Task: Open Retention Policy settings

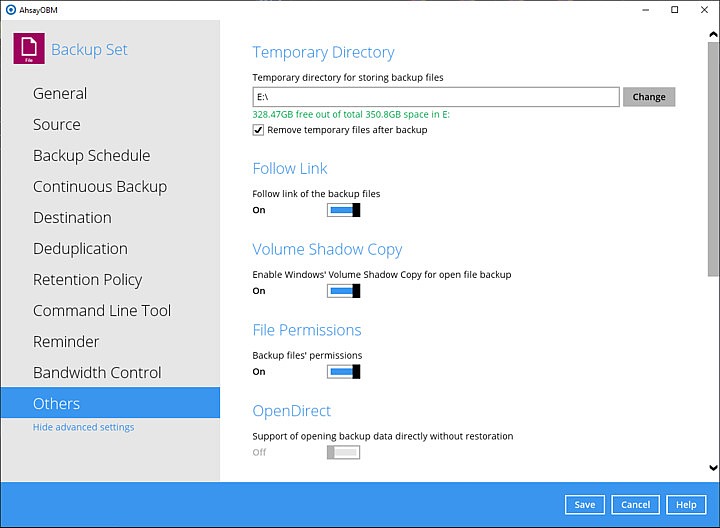Action: click(x=88, y=280)
